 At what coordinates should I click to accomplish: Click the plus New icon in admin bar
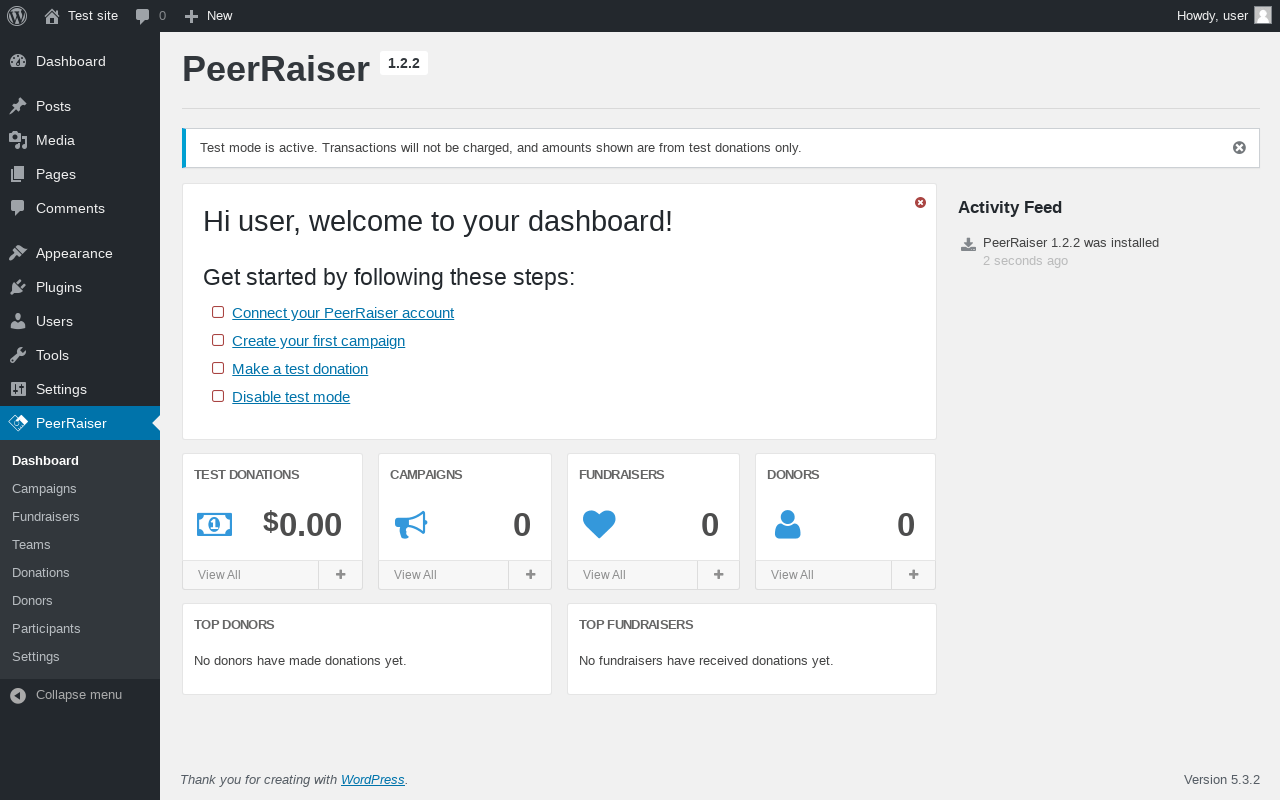191,16
